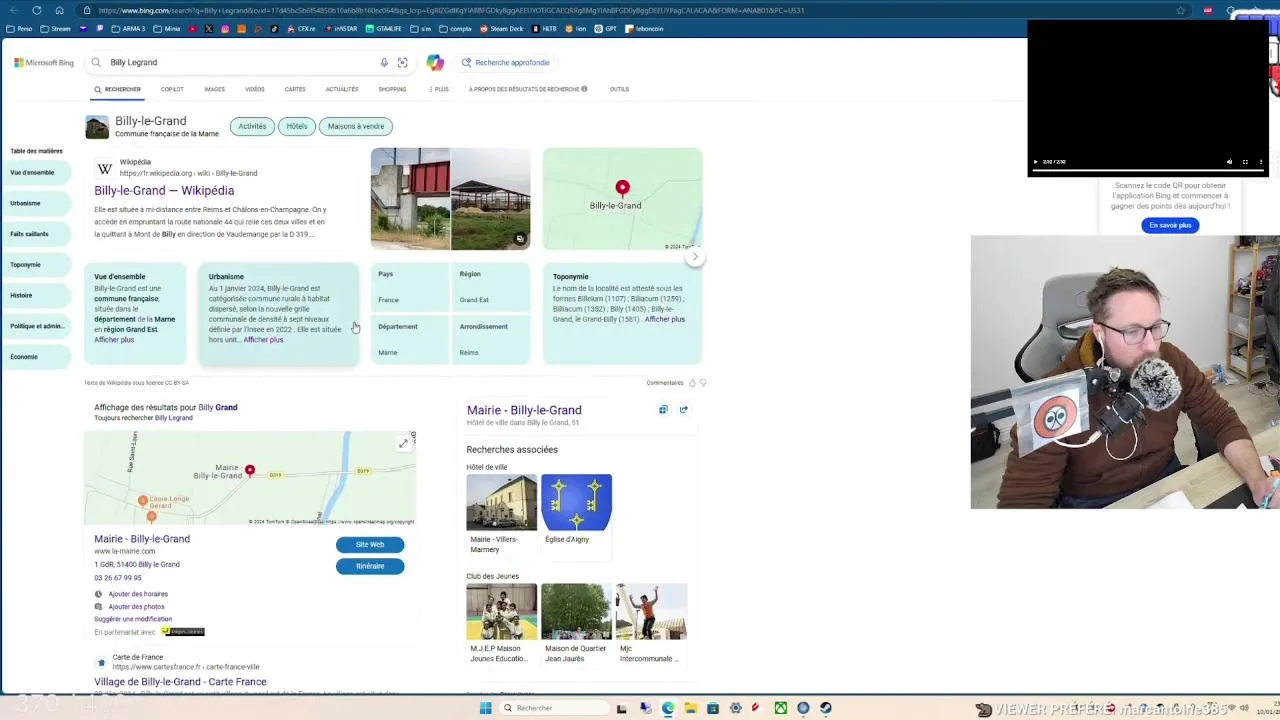
Task: Click Maisons à vendre chip
Action: coord(356,126)
